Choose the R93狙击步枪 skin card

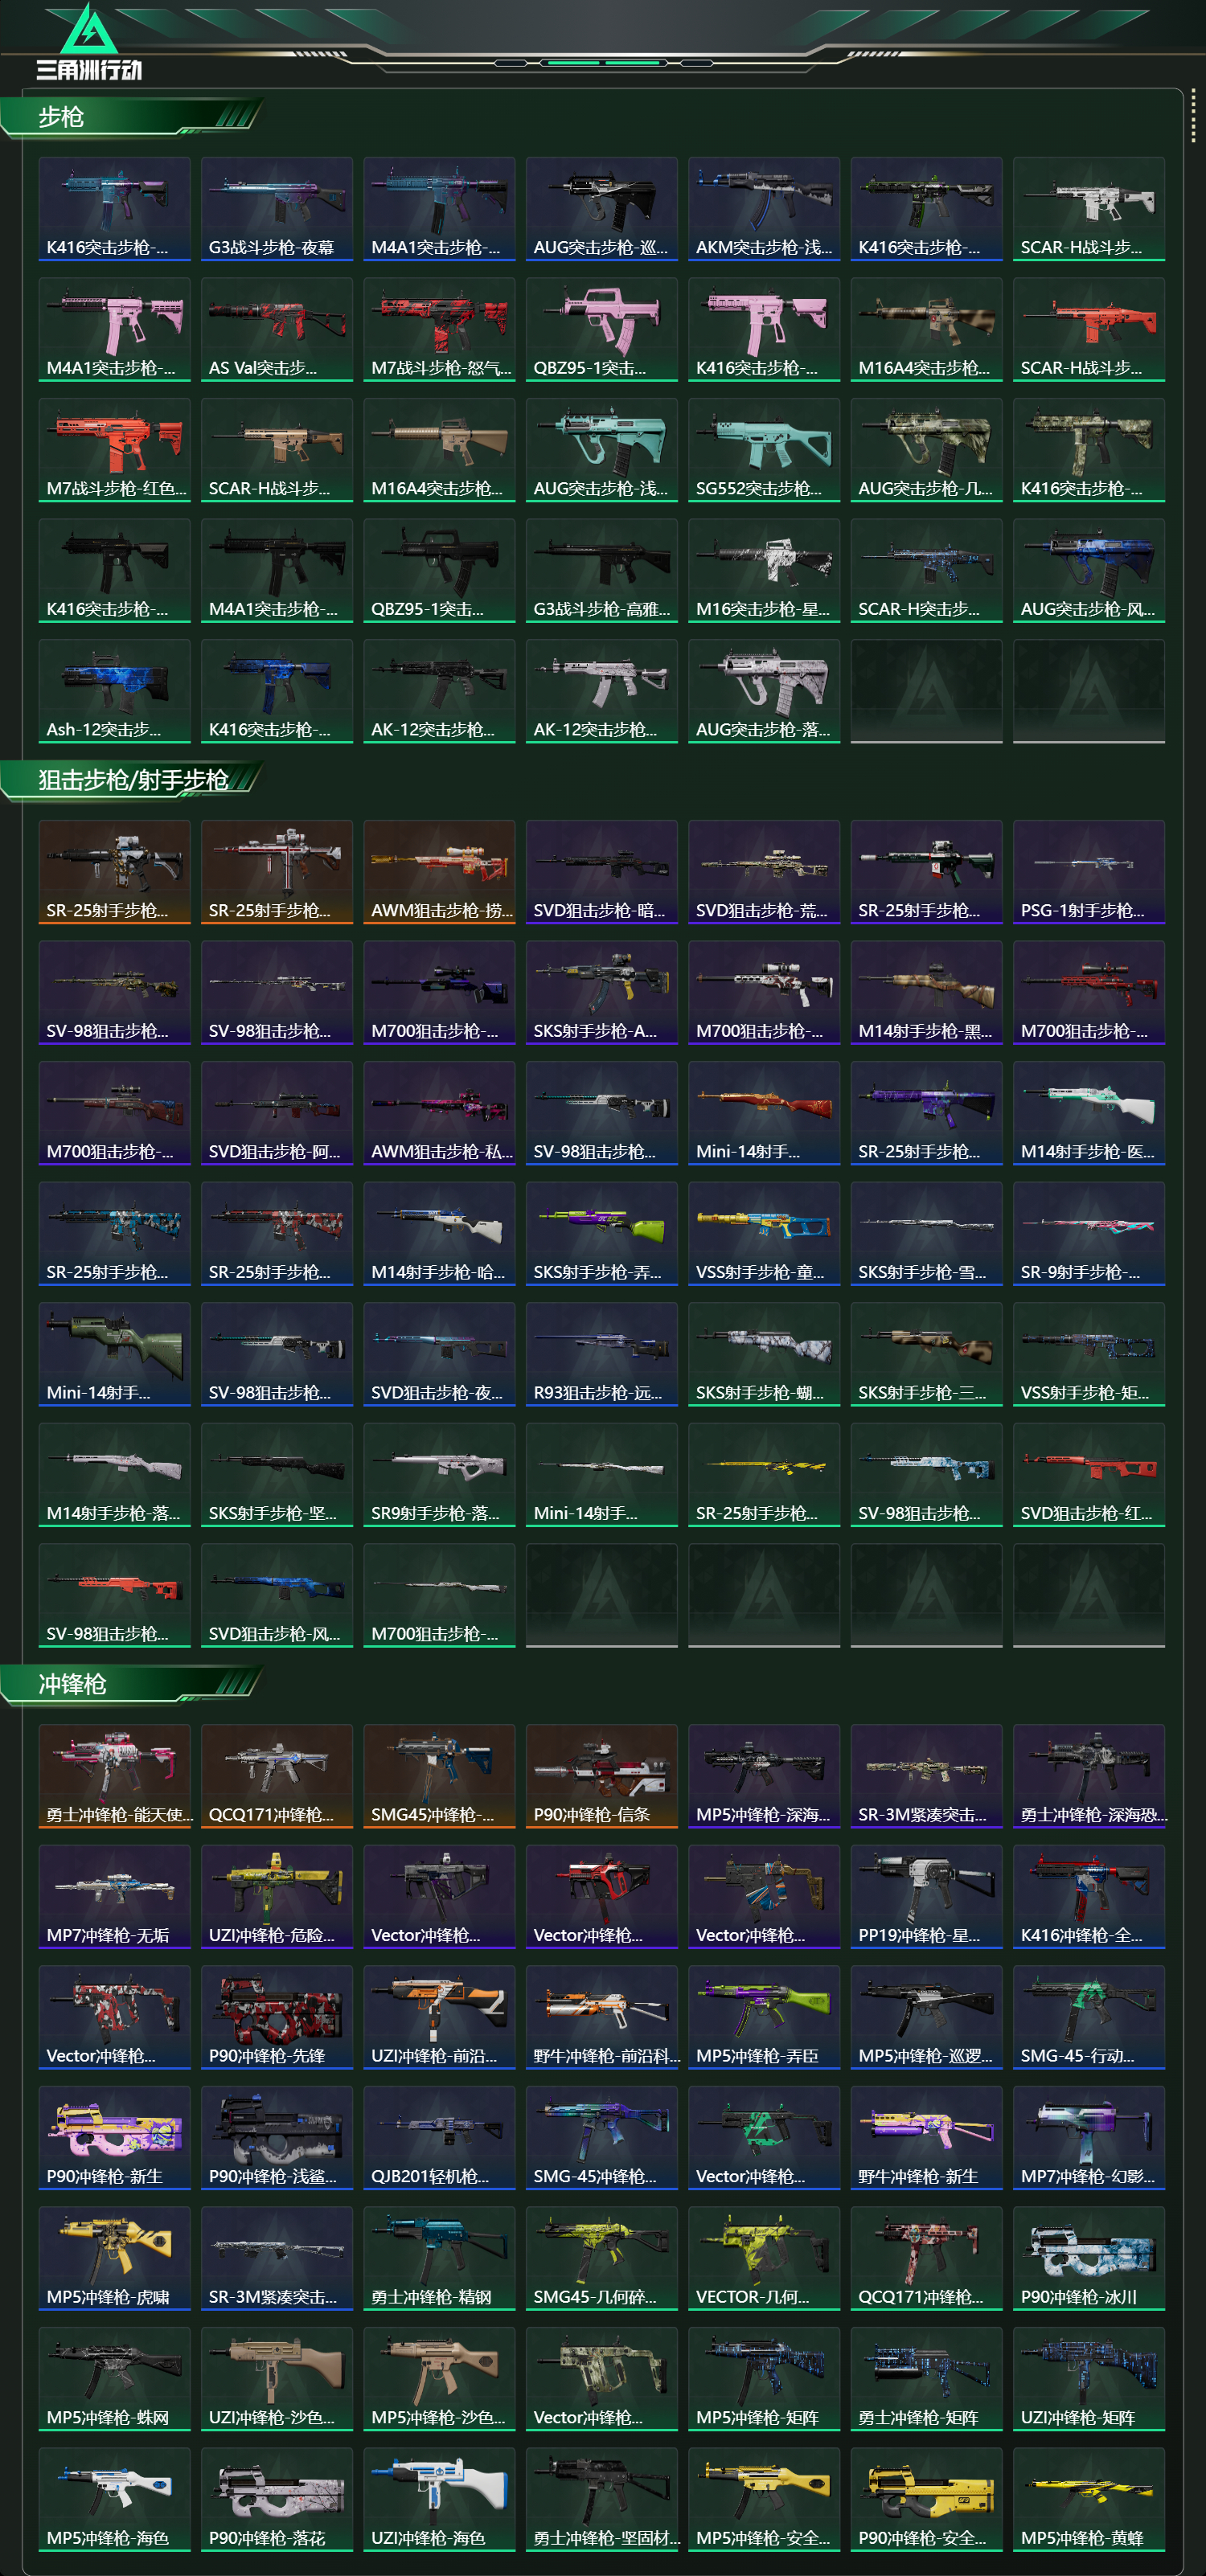pyautogui.click(x=601, y=1354)
